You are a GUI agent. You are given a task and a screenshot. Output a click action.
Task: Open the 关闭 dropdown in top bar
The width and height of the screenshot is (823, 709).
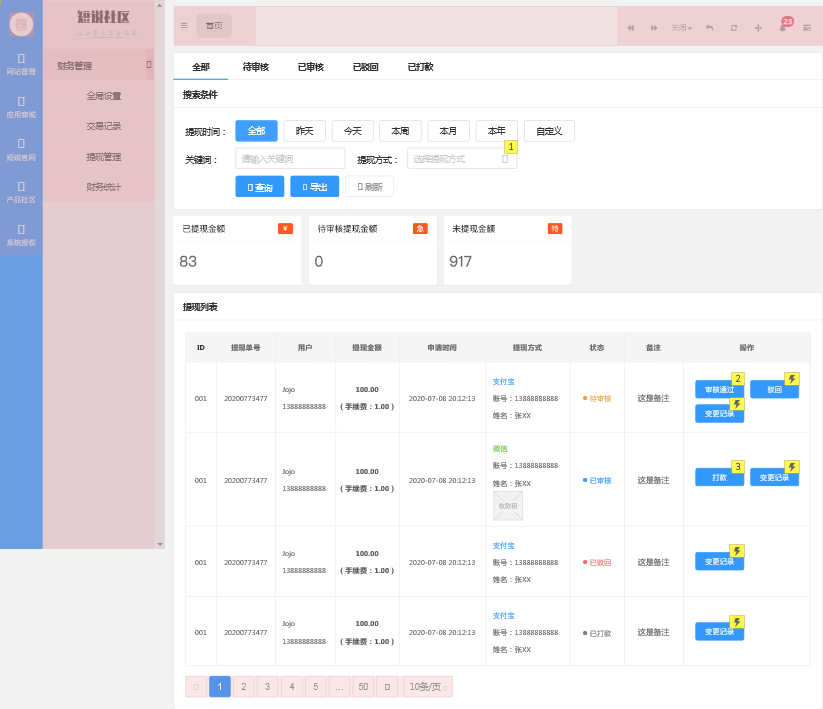pyautogui.click(x=681, y=28)
